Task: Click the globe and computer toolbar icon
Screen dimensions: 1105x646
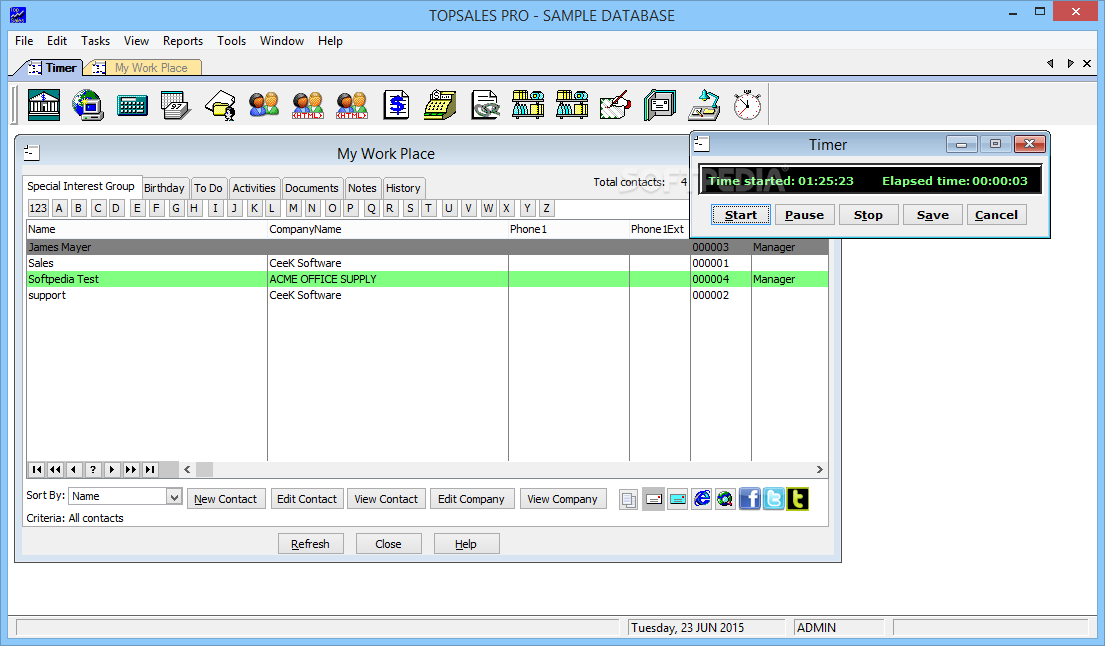Action: pyautogui.click(x=88, y=105)
